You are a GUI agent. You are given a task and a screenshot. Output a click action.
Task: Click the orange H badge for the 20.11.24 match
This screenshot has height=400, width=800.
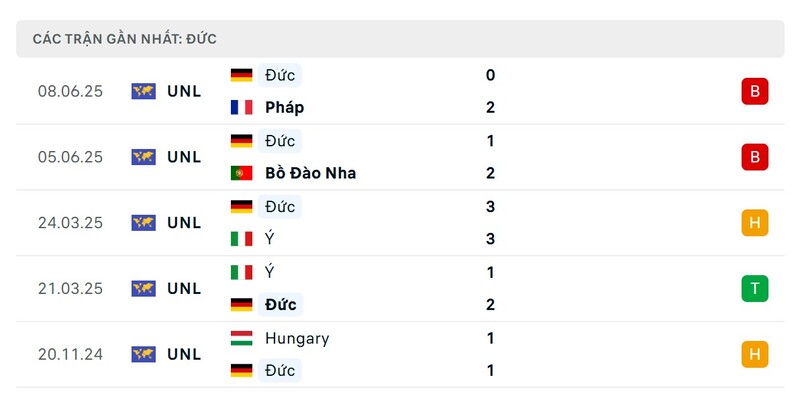click(x=755, y=355)
